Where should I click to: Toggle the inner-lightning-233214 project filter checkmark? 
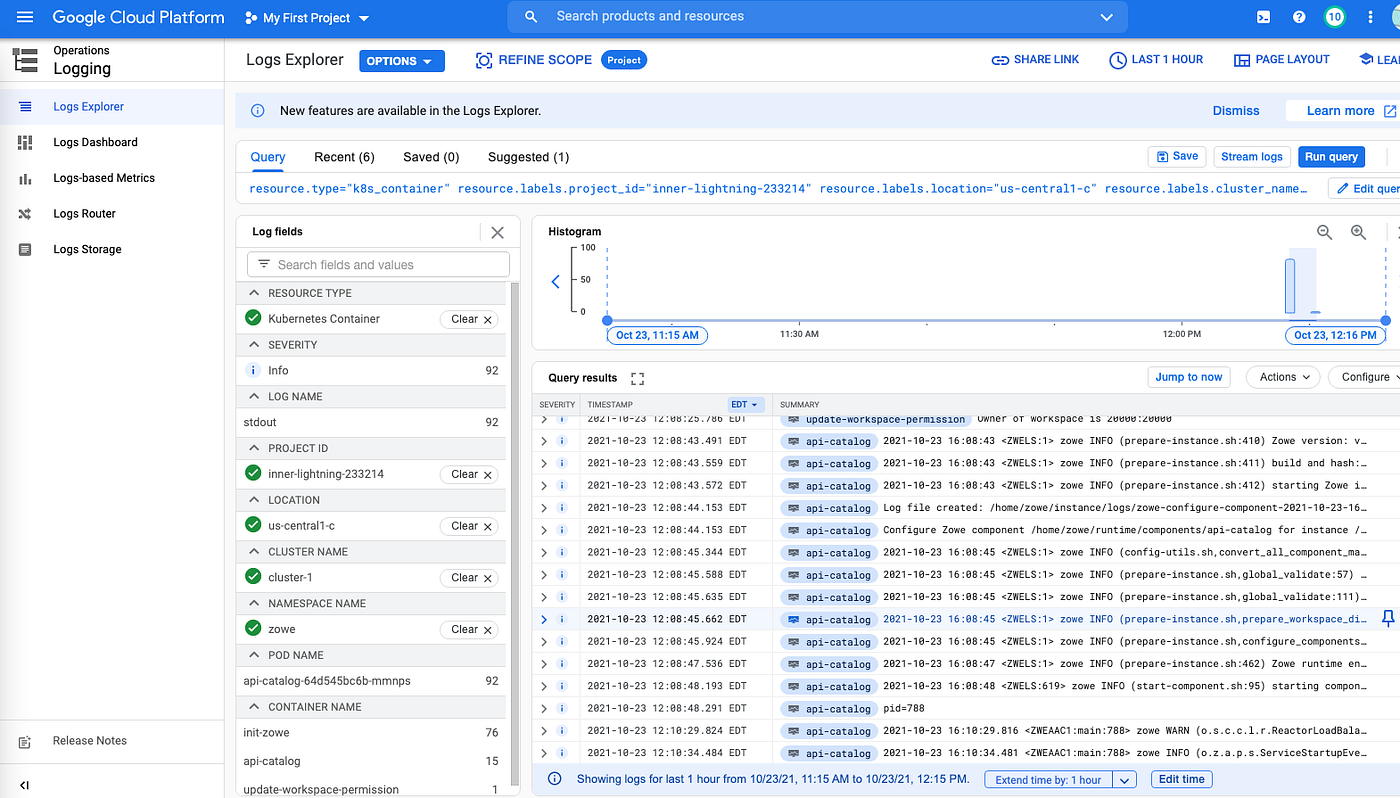(x=253, y=473)
